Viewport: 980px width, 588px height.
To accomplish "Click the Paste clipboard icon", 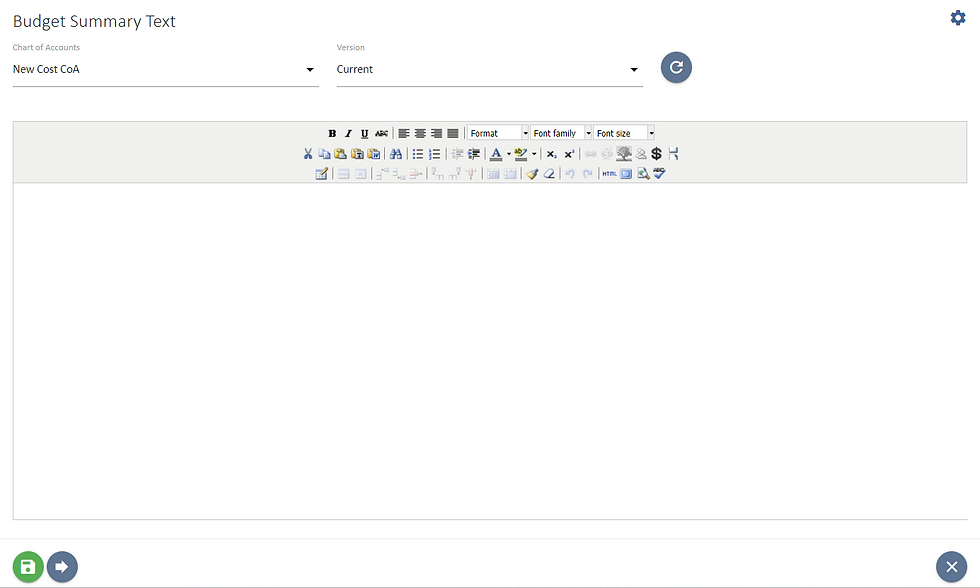I will pos(341,154).
